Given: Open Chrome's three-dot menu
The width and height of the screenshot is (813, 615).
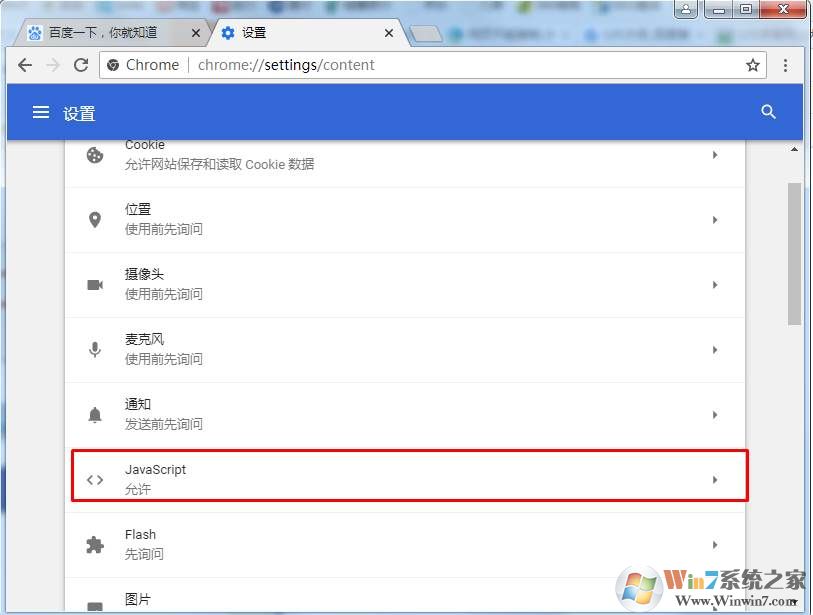Looking at the screenshot, I should (786, 65).
